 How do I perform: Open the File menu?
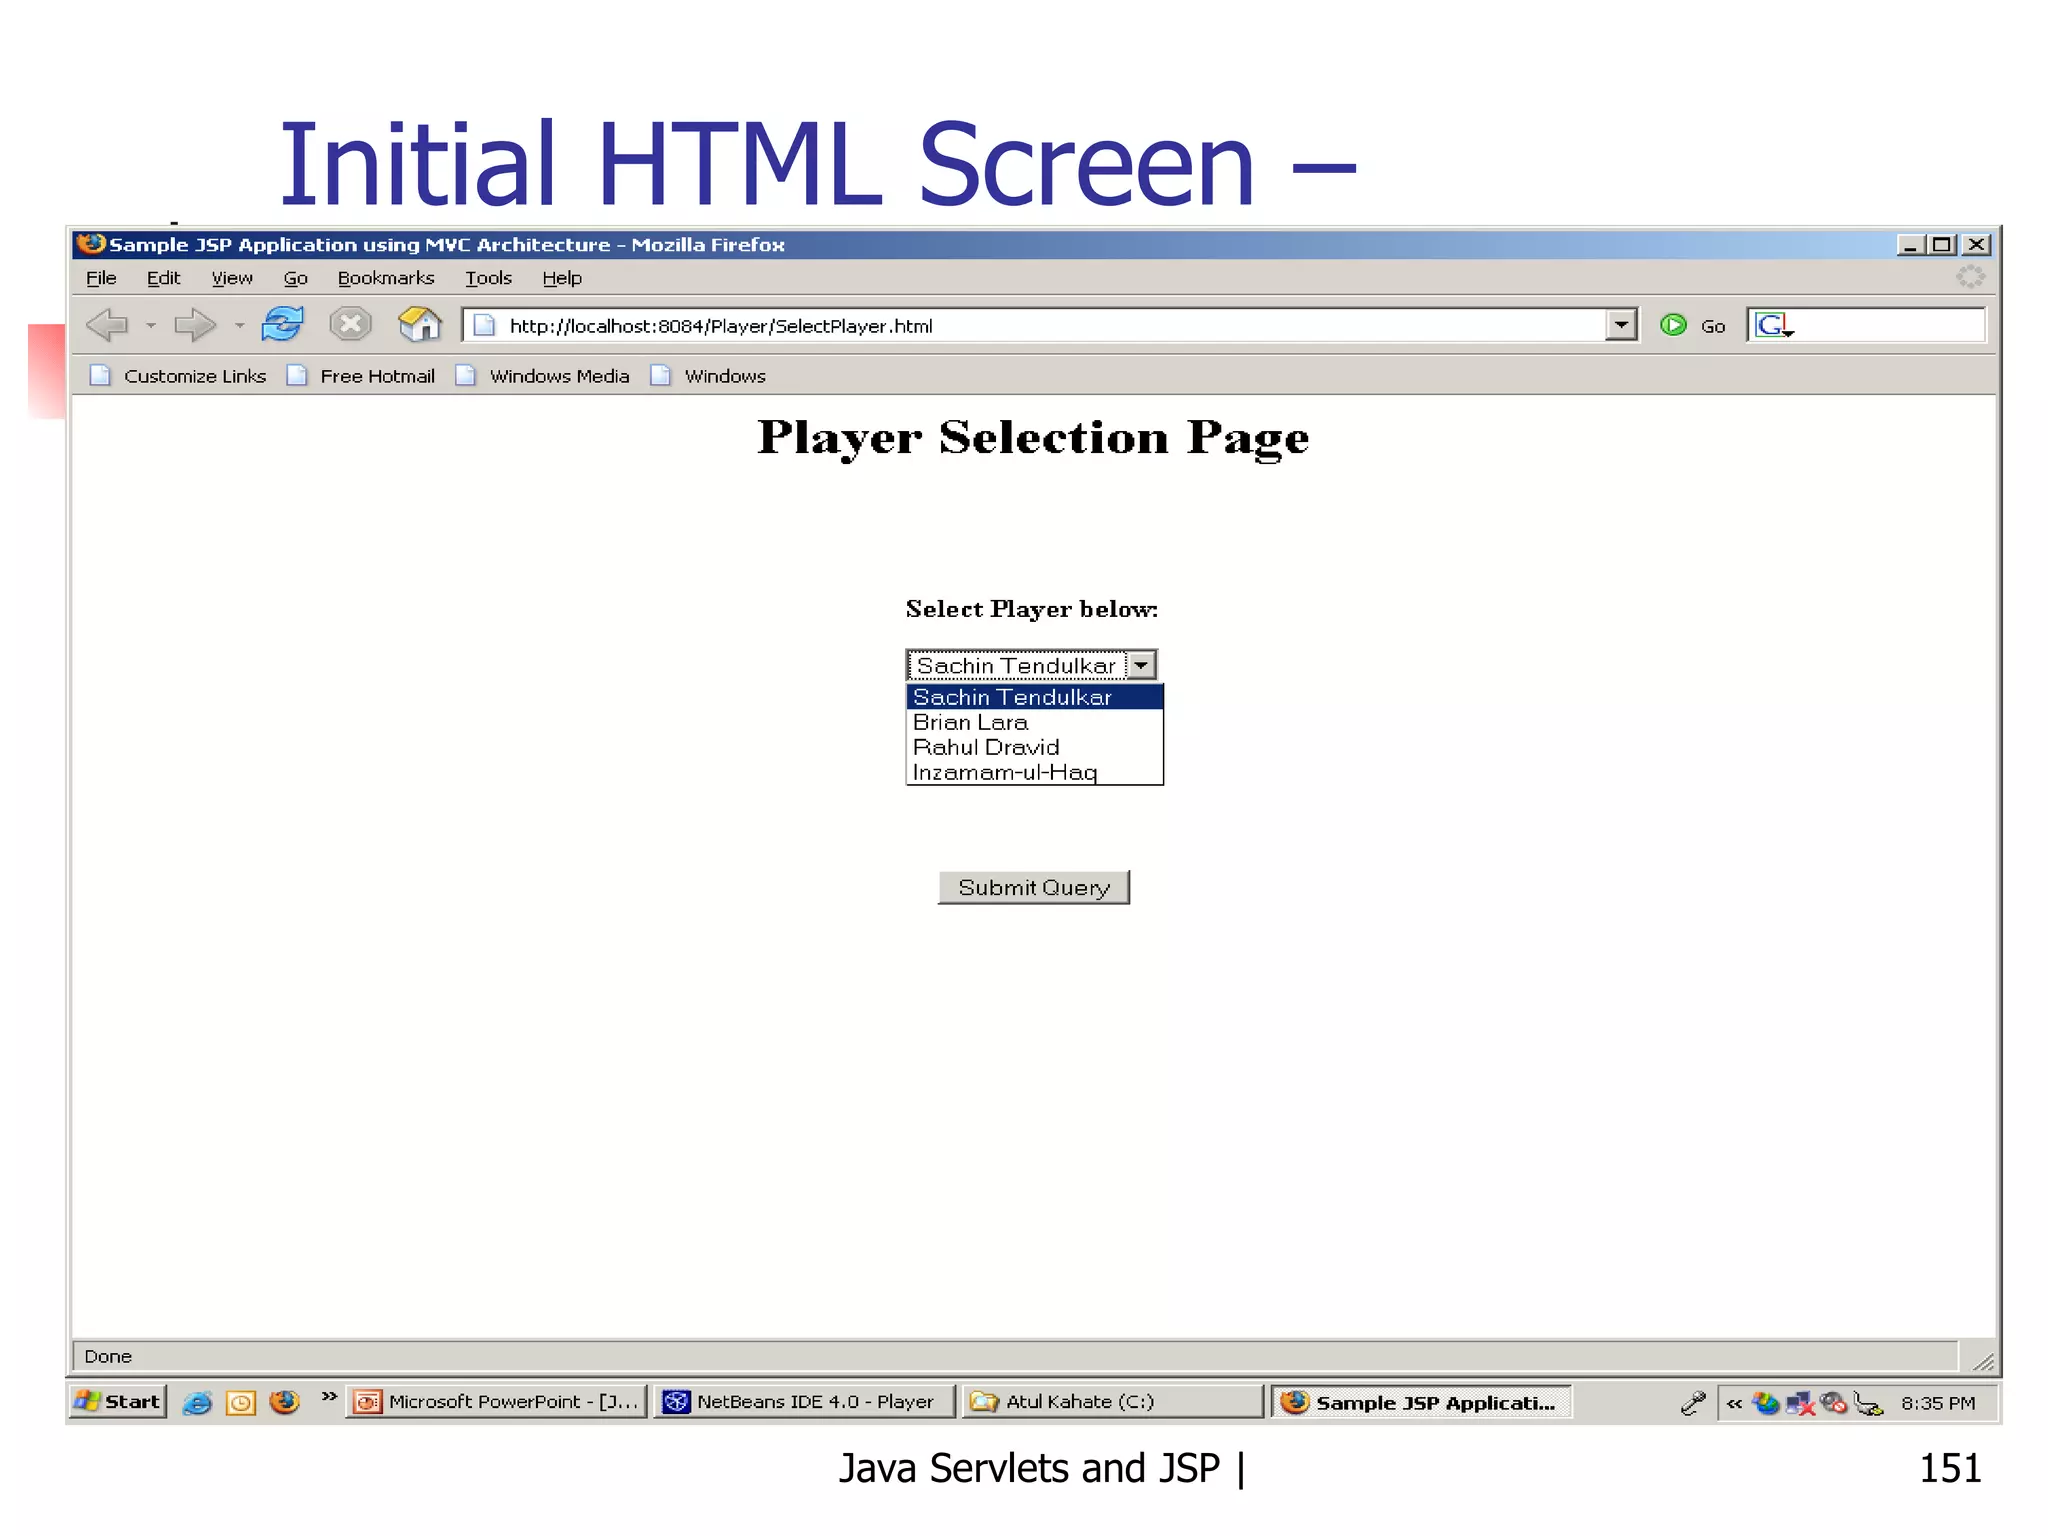(101, 278)
